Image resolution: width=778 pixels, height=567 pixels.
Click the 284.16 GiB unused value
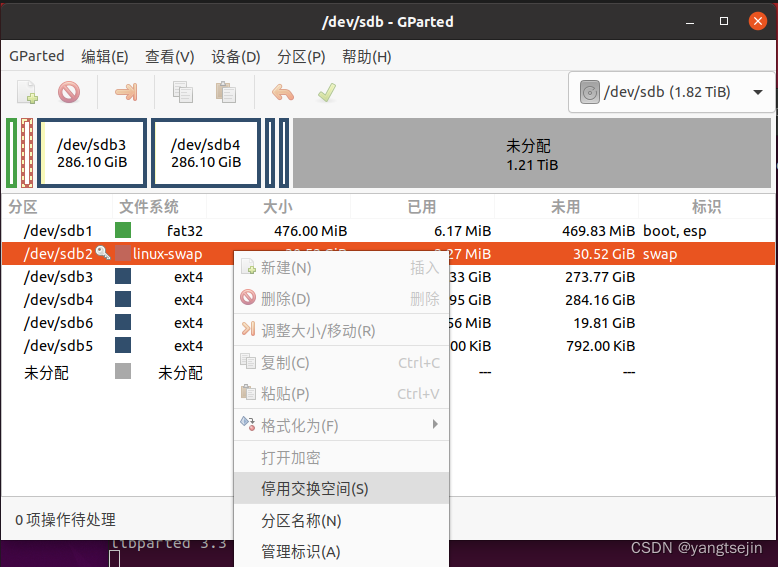(600, 300)
